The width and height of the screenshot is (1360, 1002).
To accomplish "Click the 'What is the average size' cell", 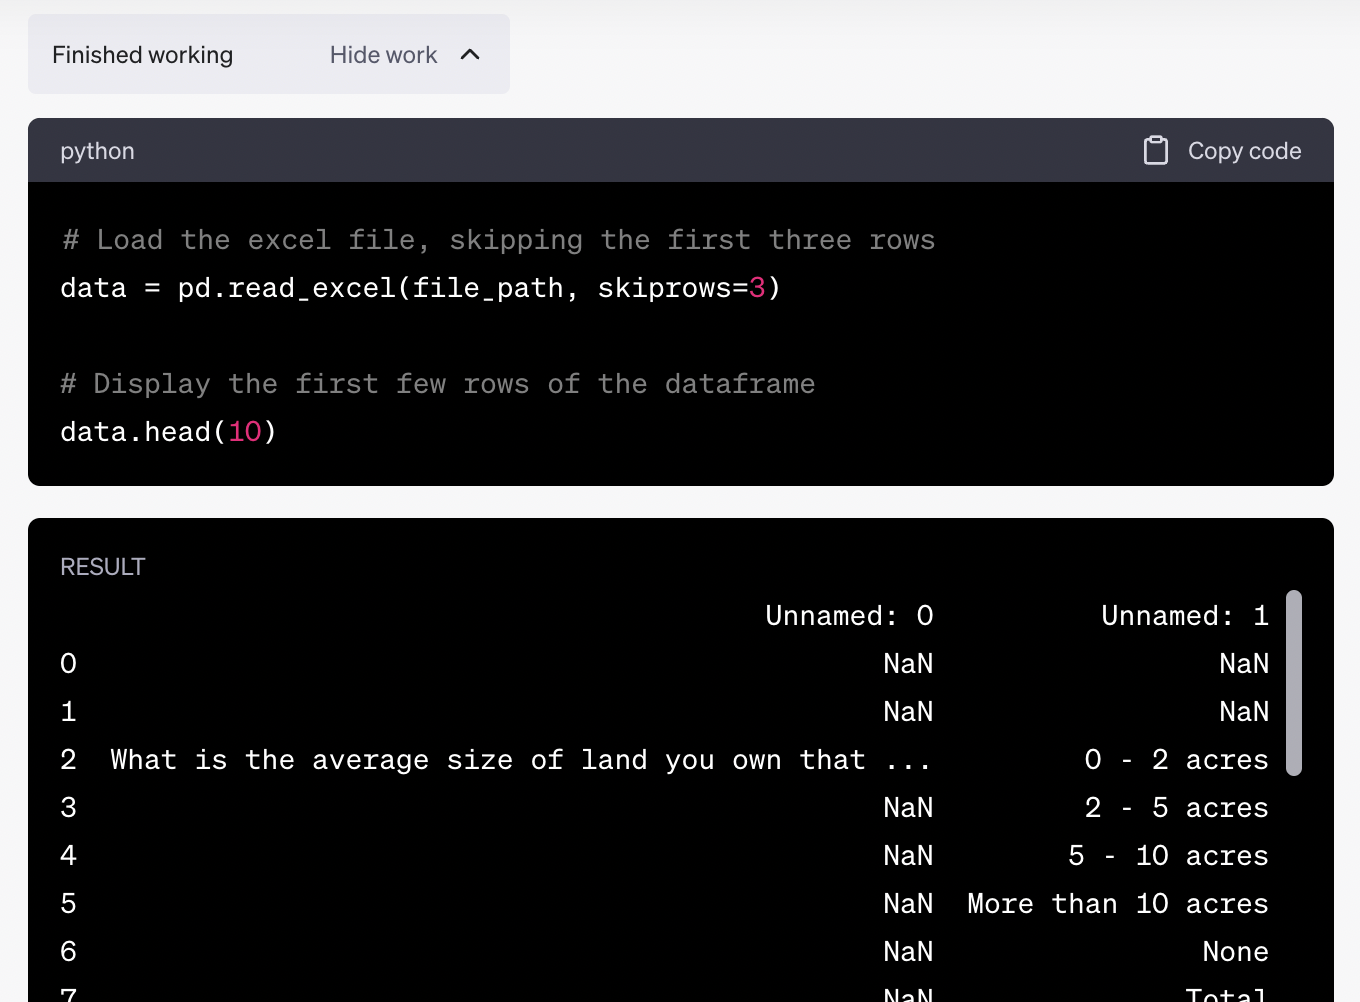I will point(520,760).
